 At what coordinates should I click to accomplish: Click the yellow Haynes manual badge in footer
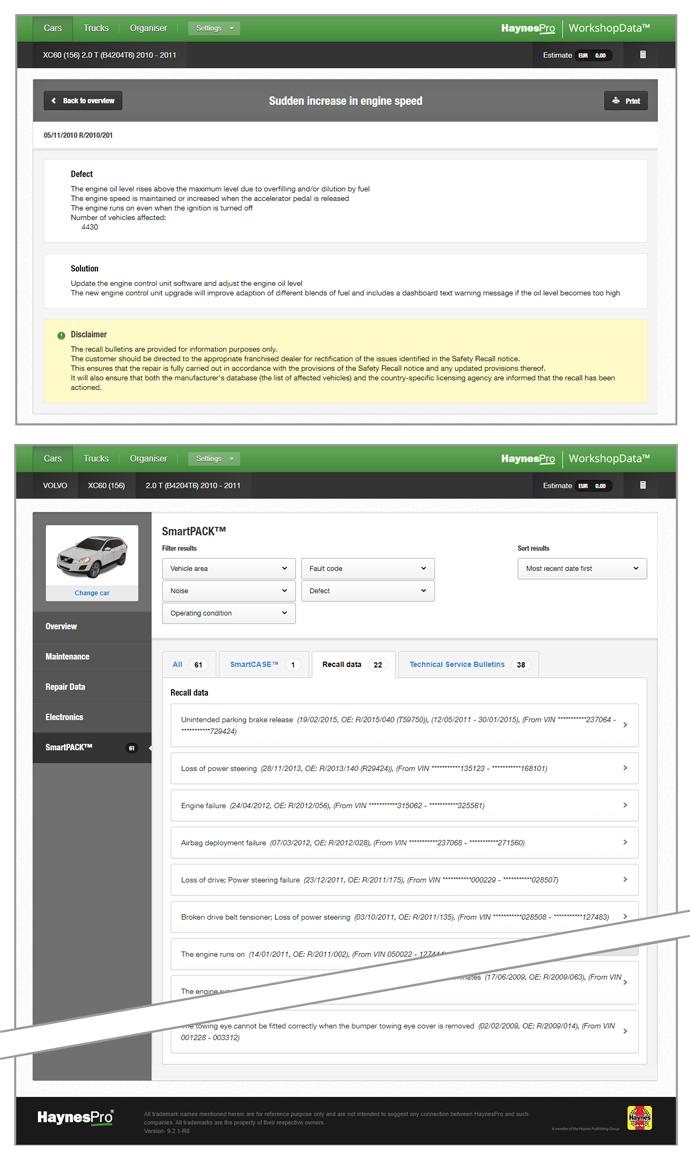click(x=640, y=1117)
